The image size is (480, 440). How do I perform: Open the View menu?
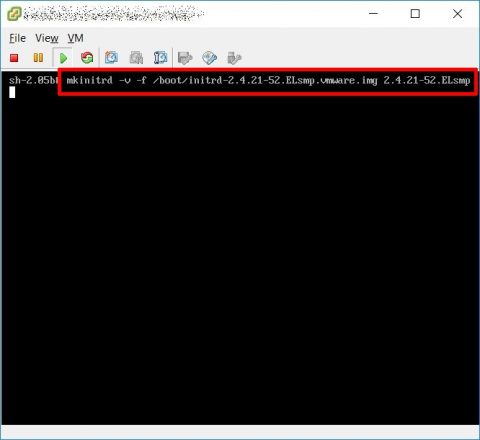[47, 38]
